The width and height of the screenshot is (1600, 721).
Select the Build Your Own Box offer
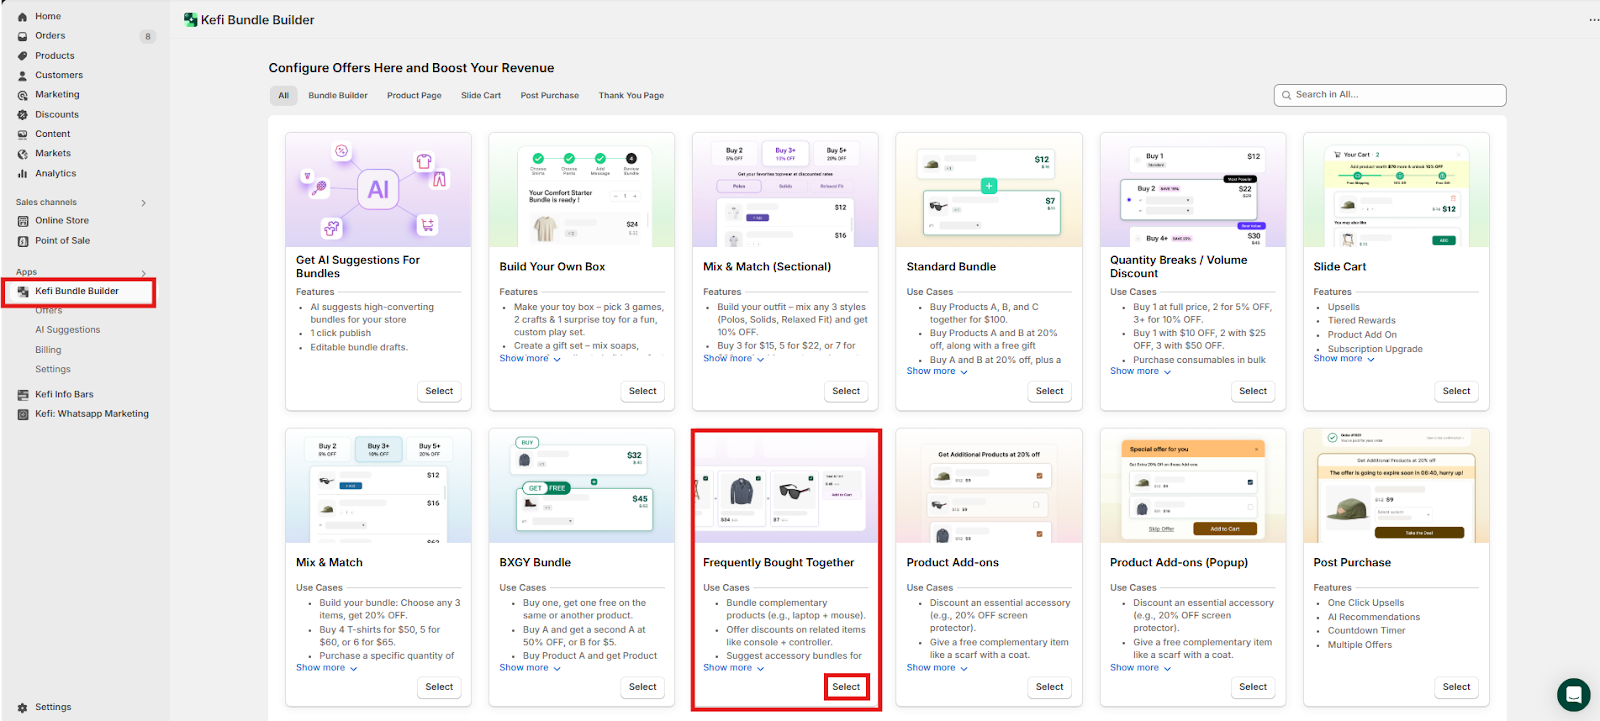tap(642, 391)
